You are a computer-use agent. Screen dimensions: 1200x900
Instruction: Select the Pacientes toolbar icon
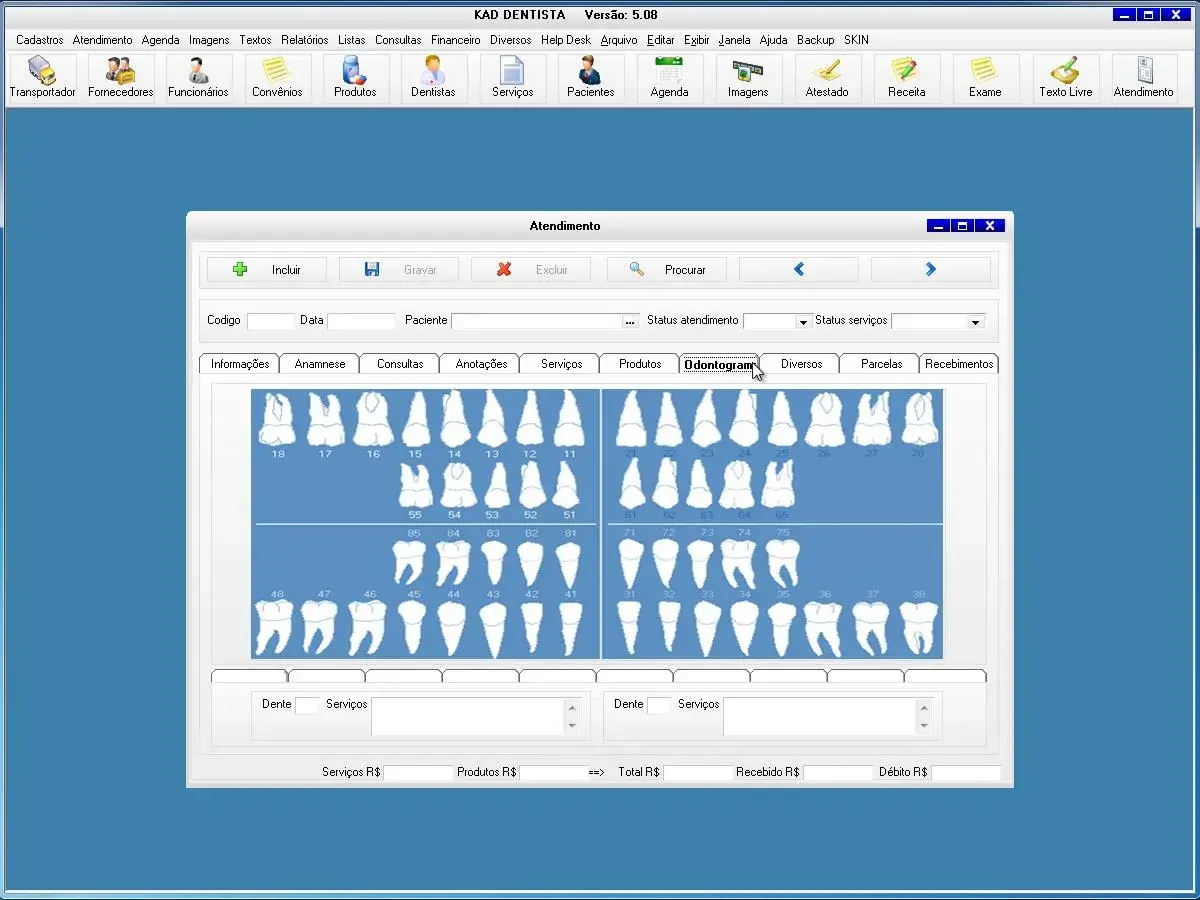click(590, 78)
